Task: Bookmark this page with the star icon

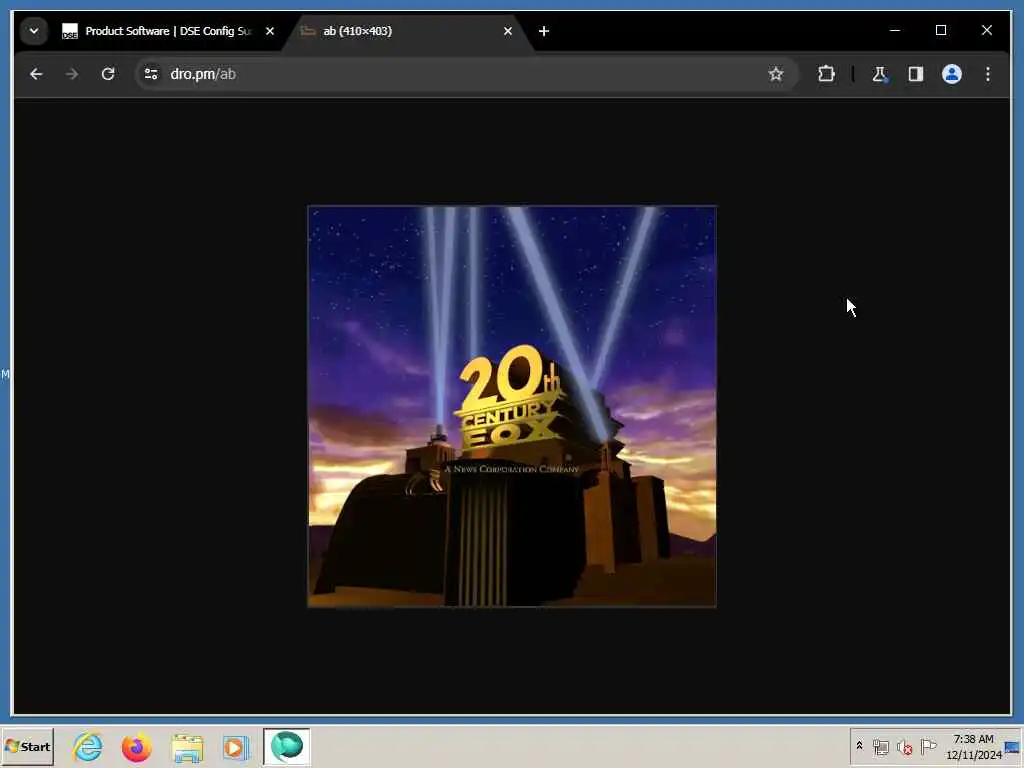Action: click(x=775, y=74)
